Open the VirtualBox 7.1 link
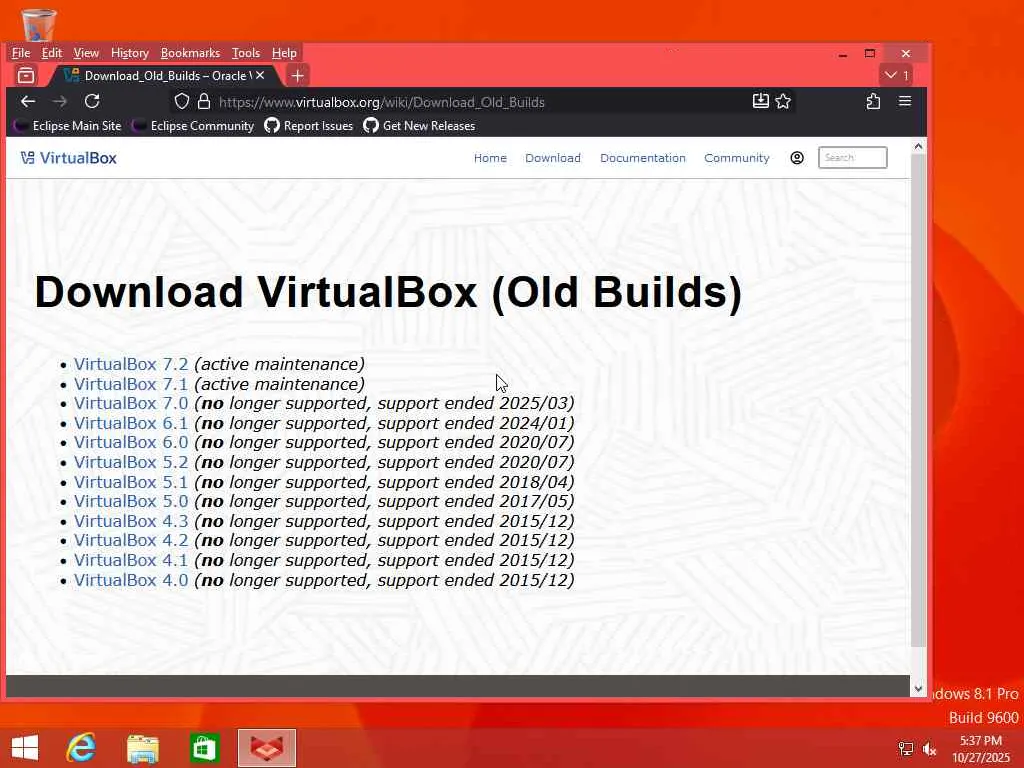The image size is (1024, 768). pyautogui.click(x=131, y=384)
